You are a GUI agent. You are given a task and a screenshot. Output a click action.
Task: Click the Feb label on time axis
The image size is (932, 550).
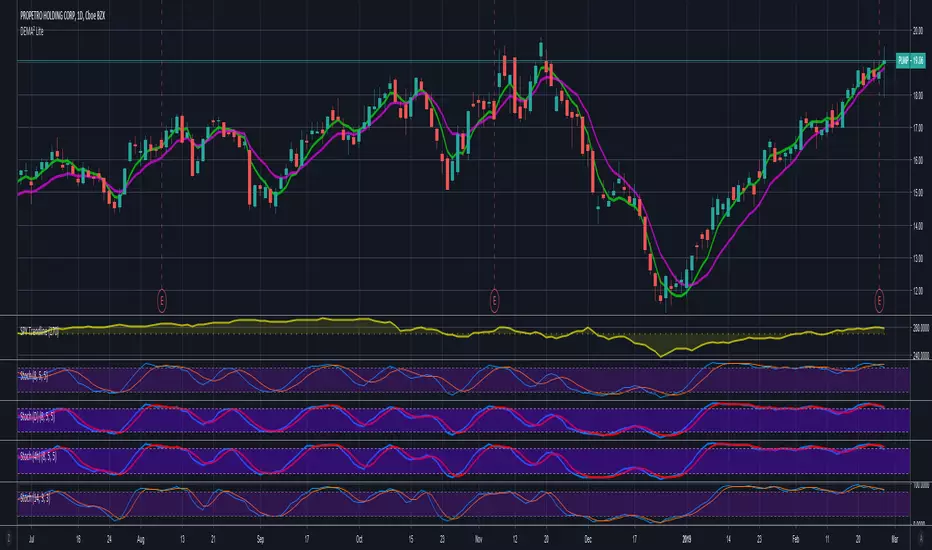pos(795,539)
